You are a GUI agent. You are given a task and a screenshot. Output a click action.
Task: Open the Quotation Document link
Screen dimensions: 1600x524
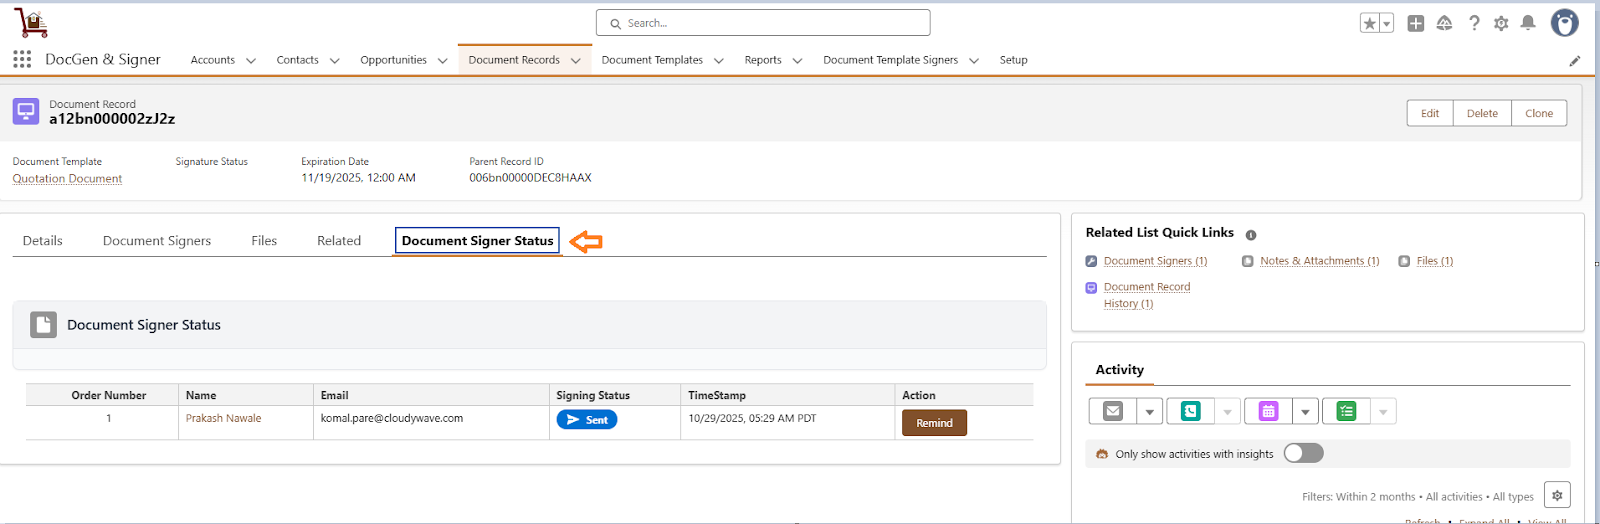pos(67,179)
